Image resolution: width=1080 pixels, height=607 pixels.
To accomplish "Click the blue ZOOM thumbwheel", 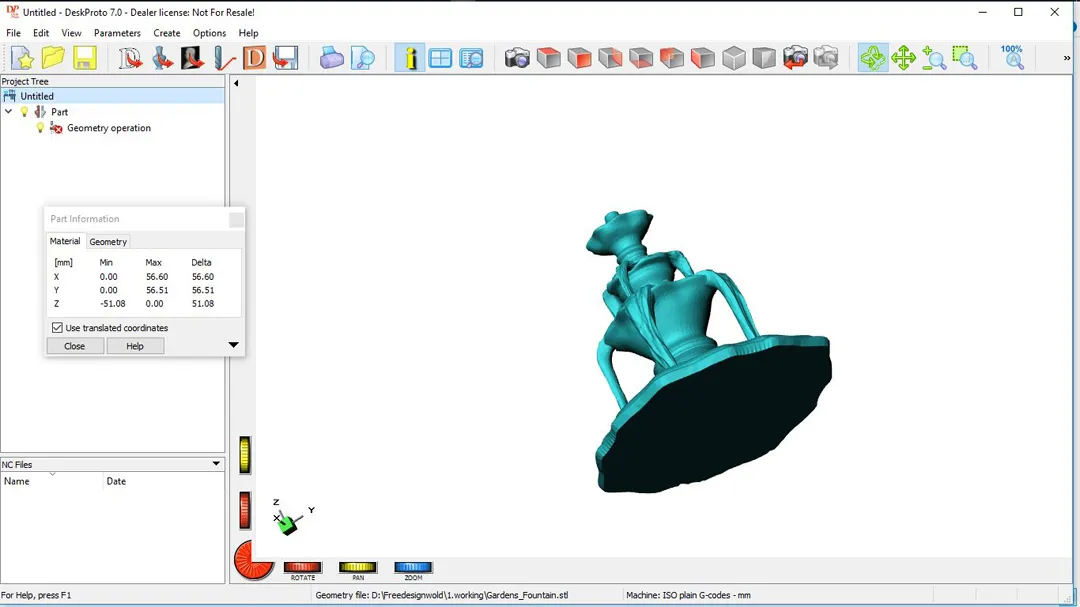I will tap(413, 567).
